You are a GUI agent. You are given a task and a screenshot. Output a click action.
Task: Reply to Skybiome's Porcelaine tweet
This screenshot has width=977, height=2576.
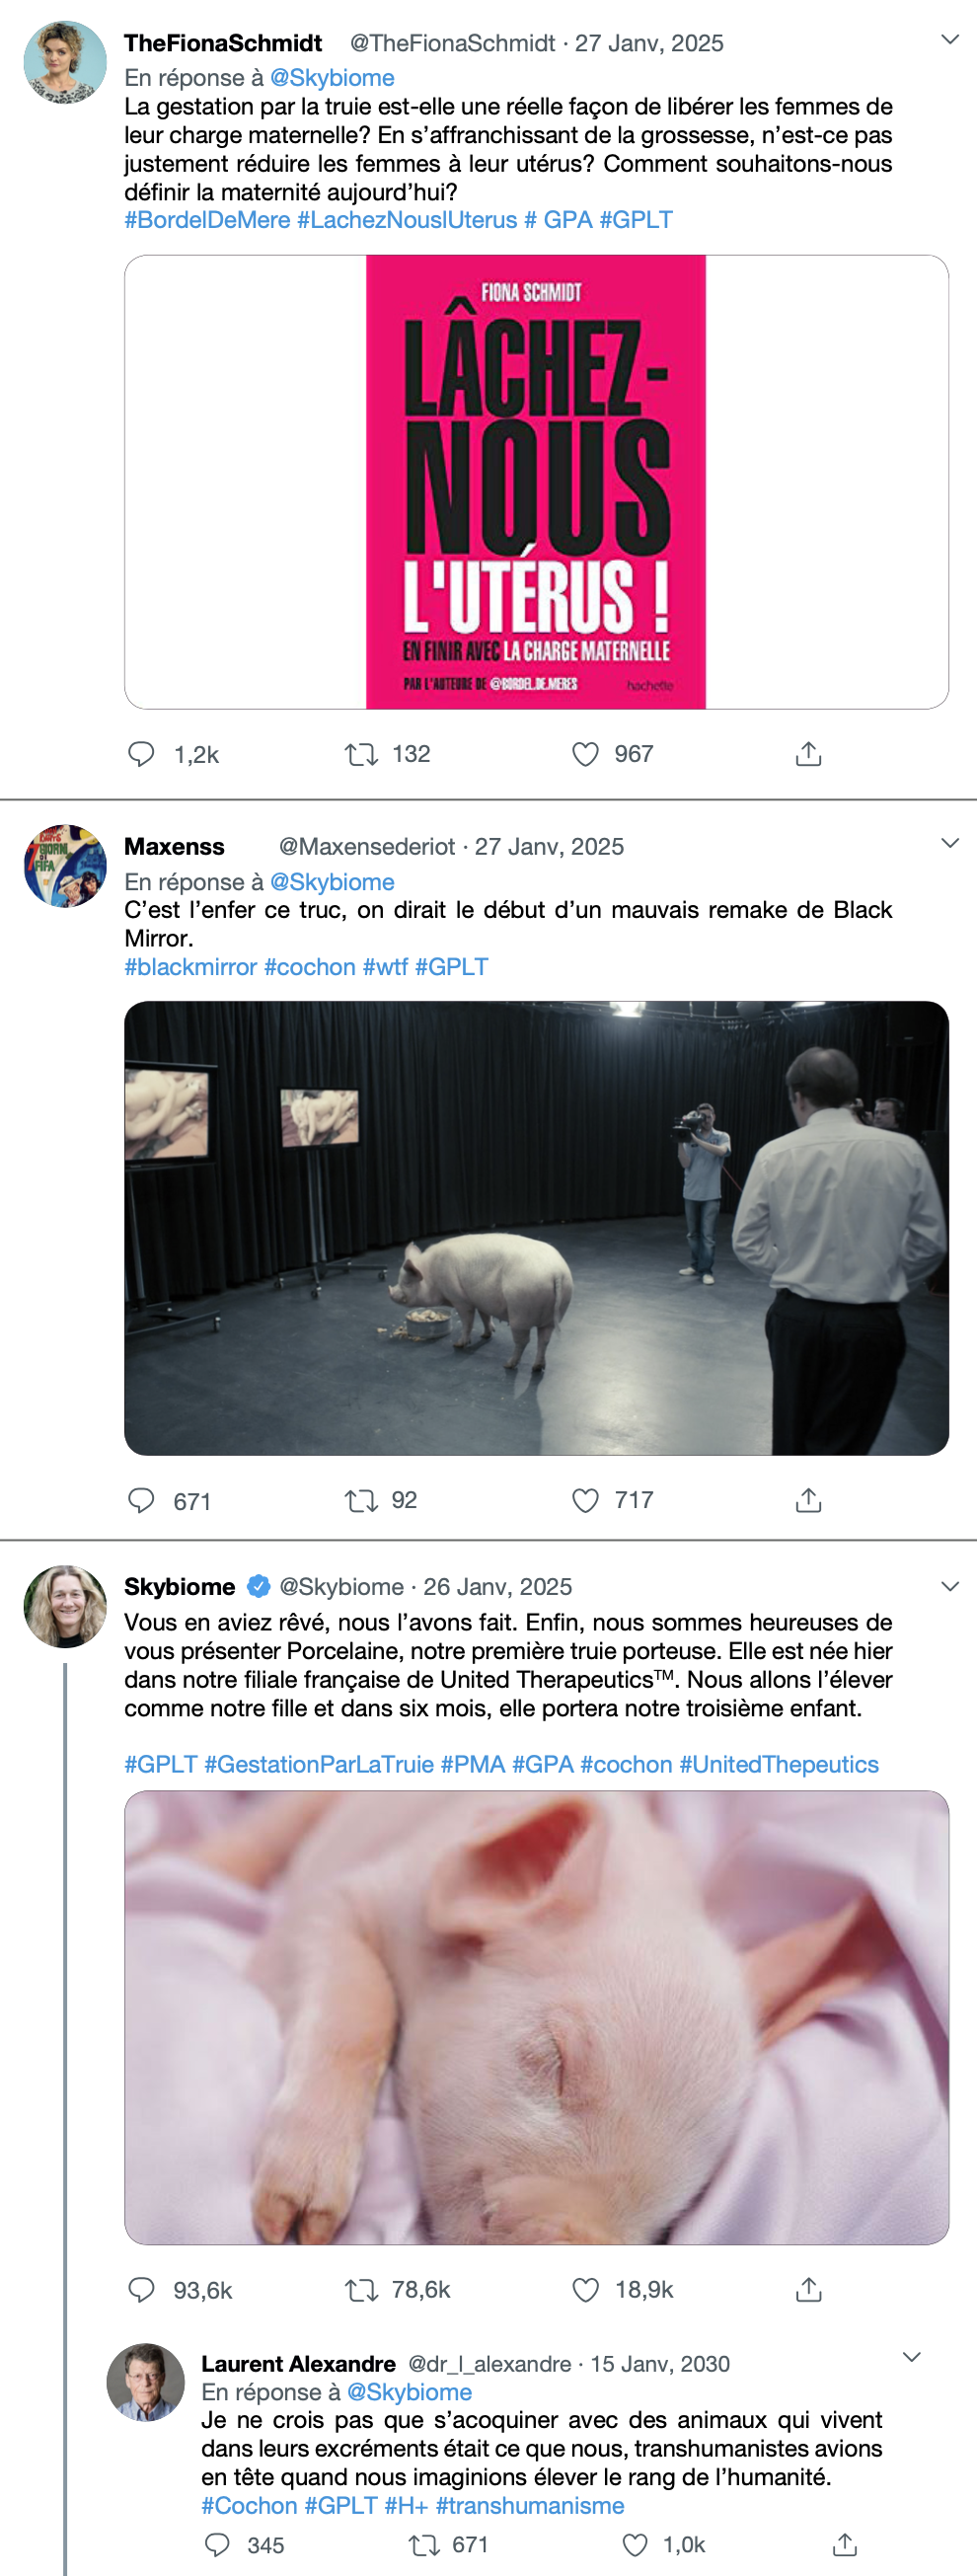(x=142, y=2289)
